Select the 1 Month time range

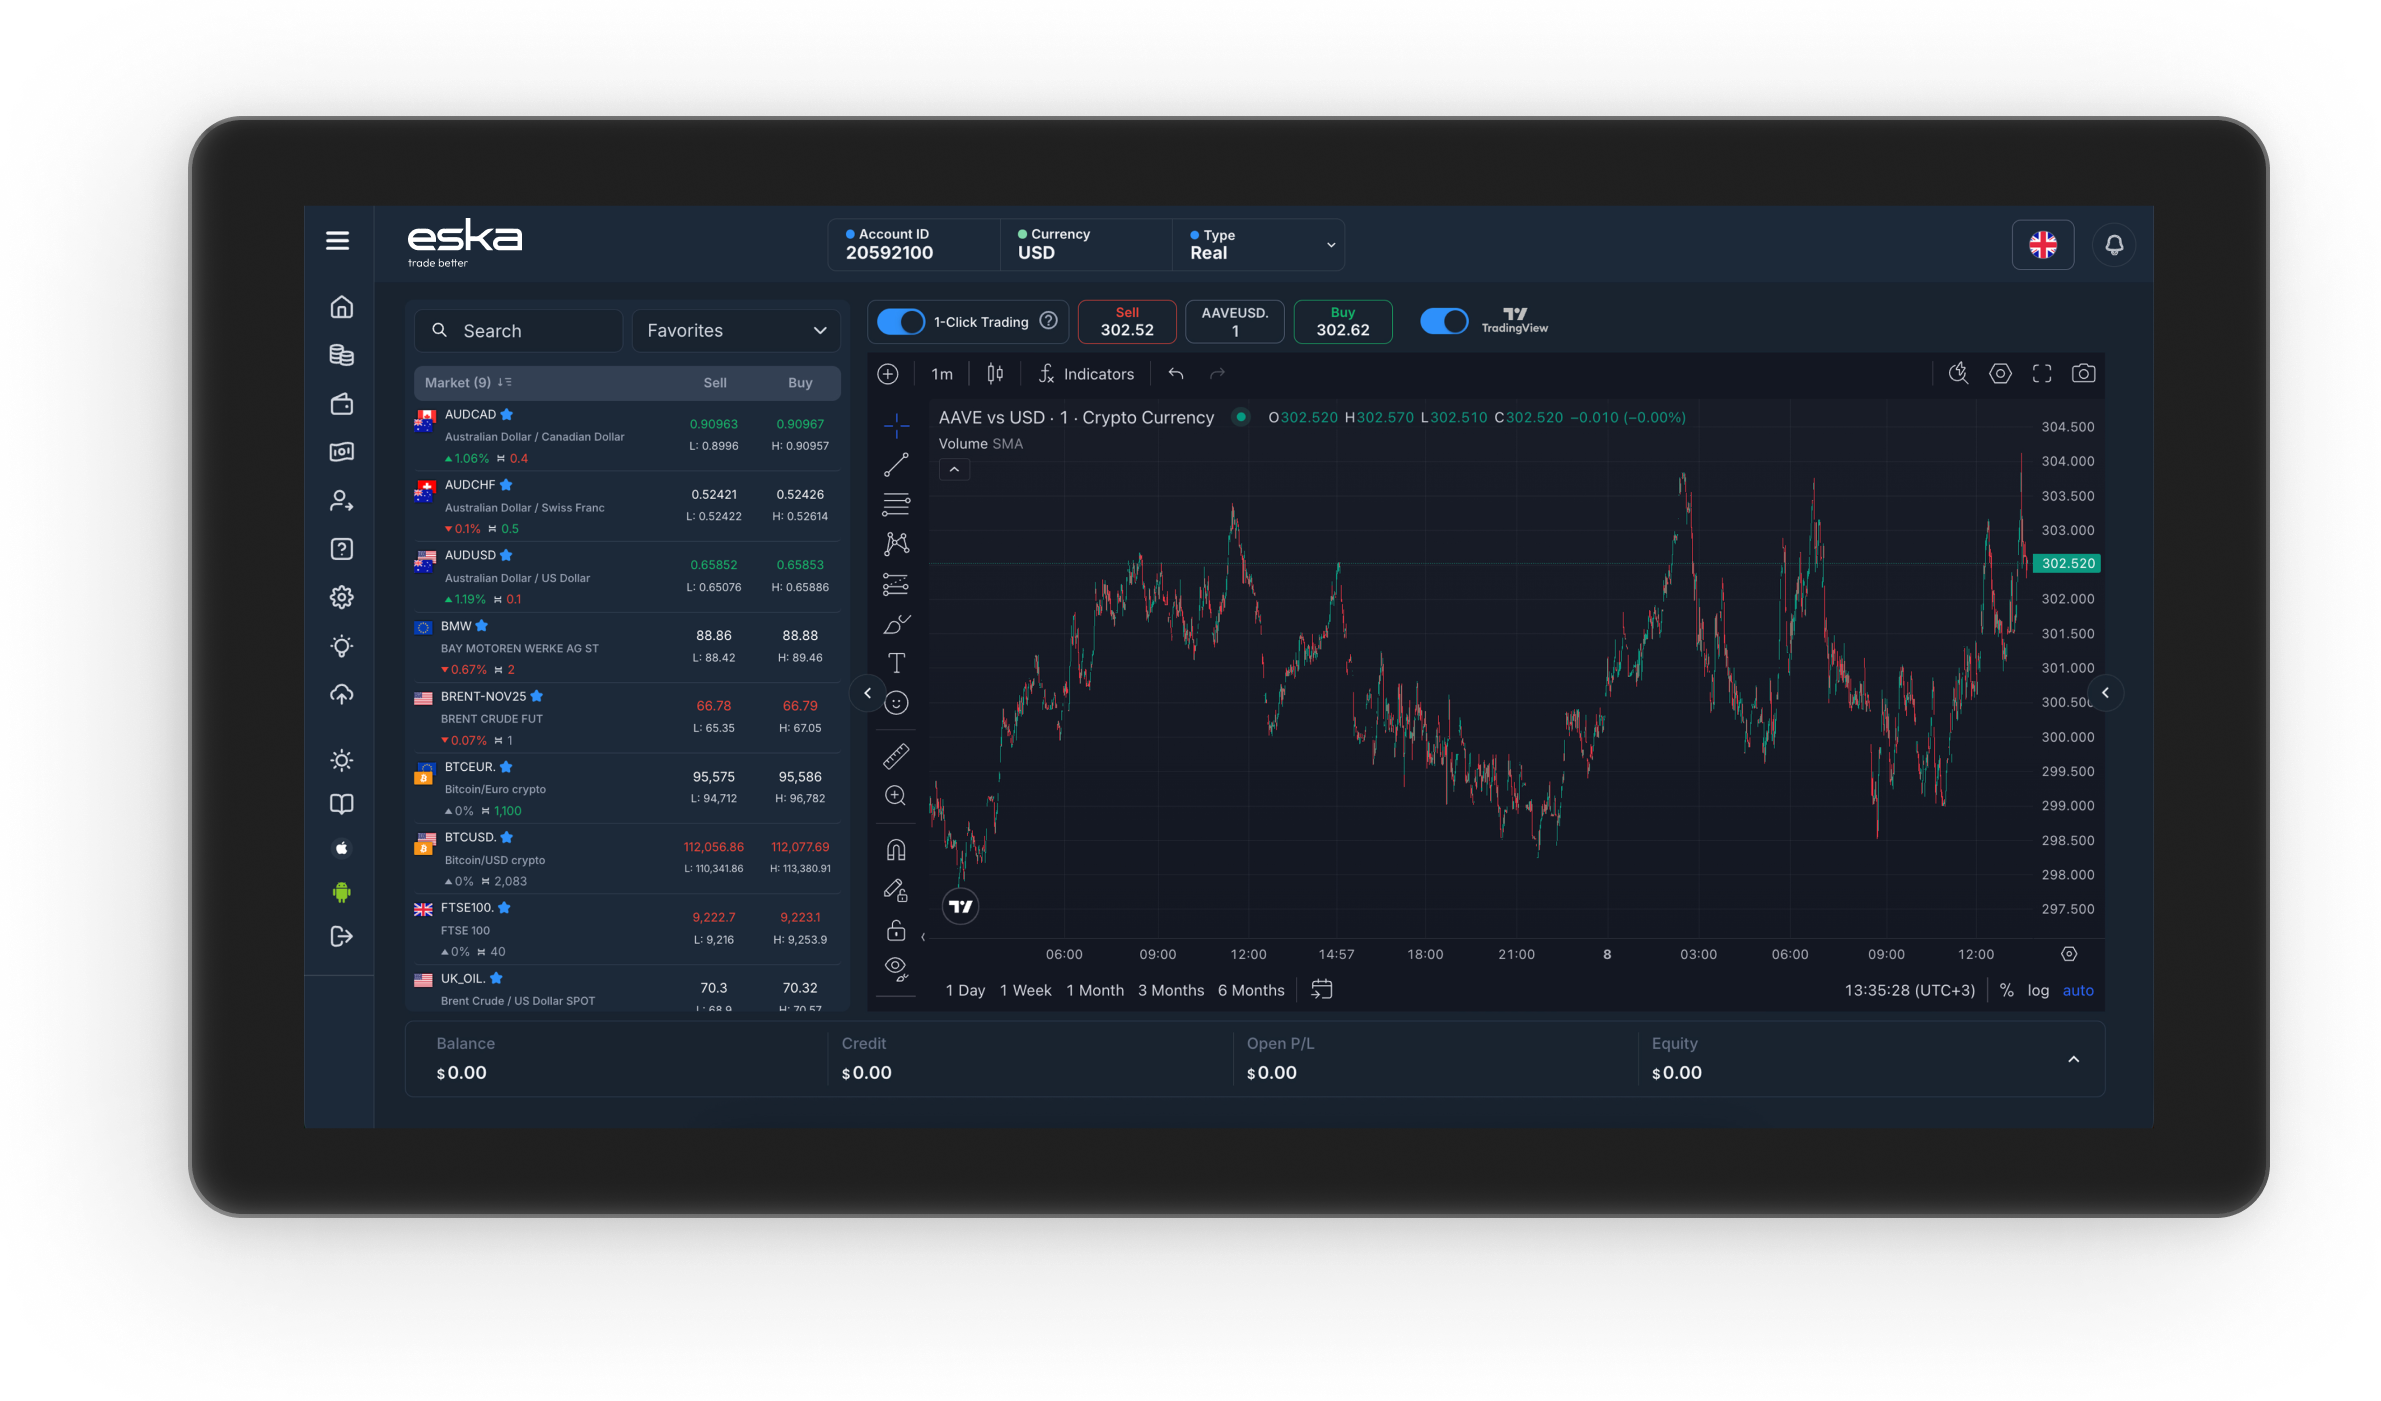[1094, 990]
